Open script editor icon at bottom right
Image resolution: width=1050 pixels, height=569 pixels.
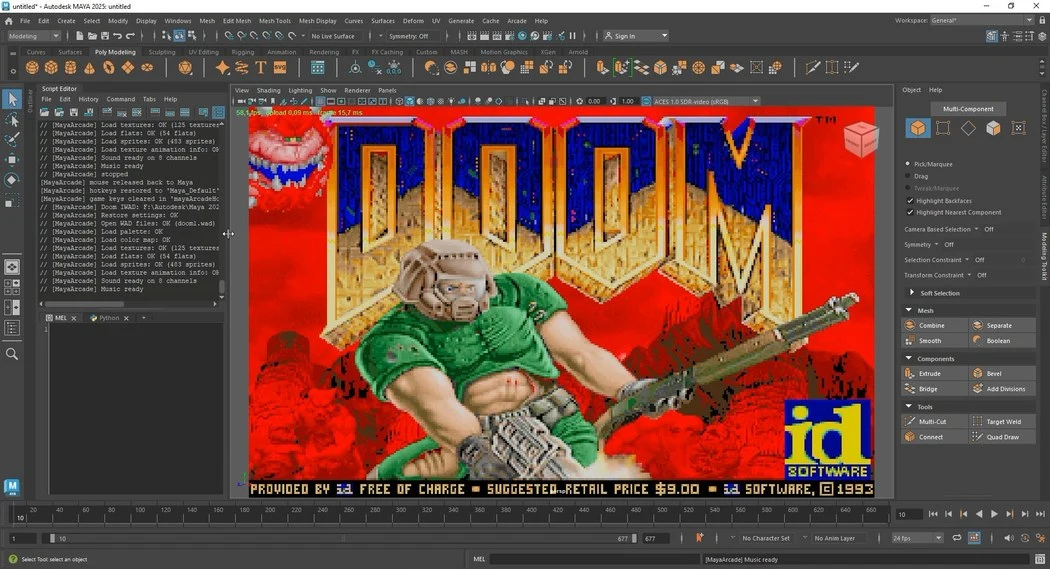pos(1040,559)
